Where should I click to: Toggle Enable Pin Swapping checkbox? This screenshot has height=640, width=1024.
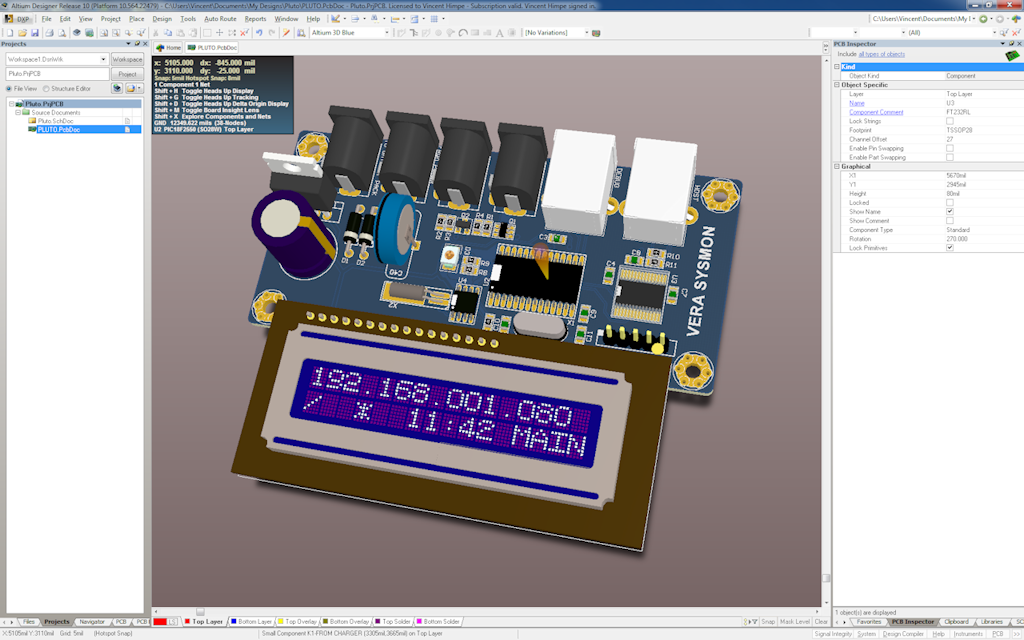pyautogui.click(x=950, y=148)
